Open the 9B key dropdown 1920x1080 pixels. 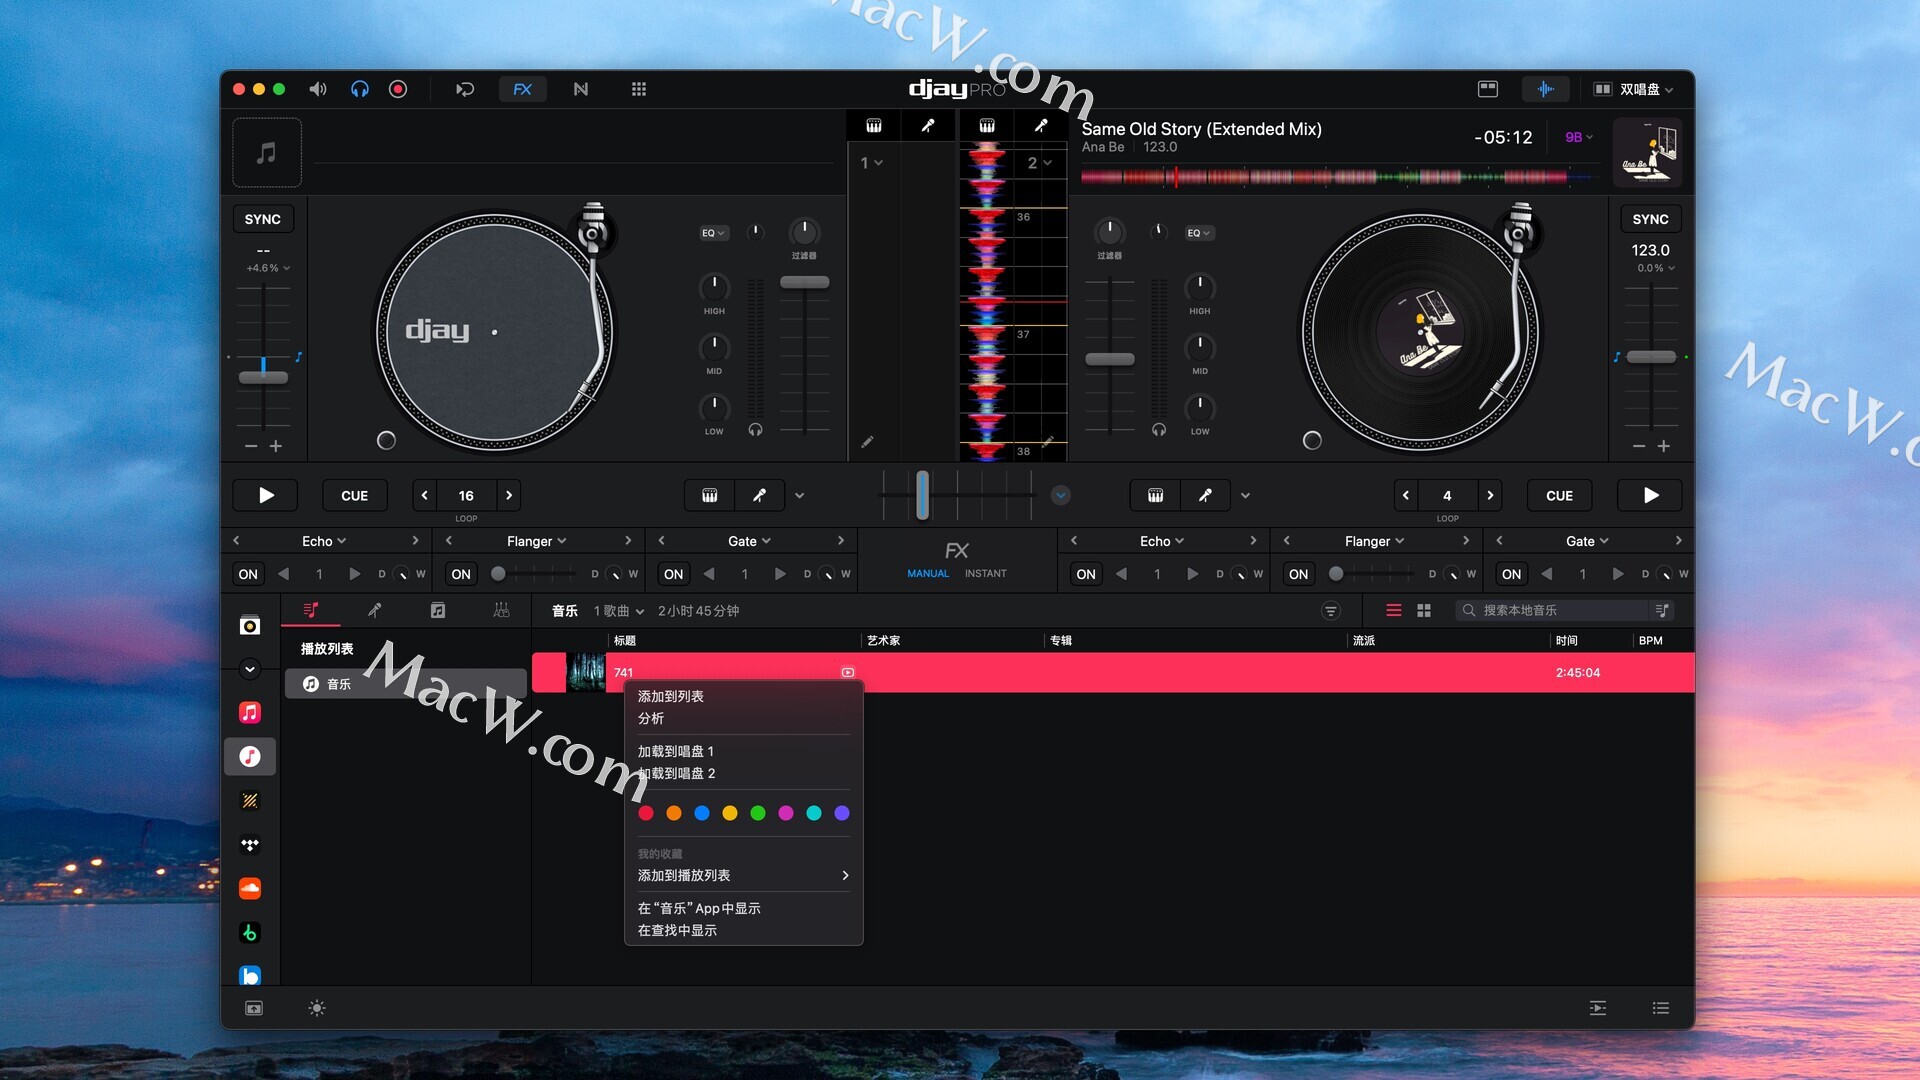click(x=1579, y=137)
